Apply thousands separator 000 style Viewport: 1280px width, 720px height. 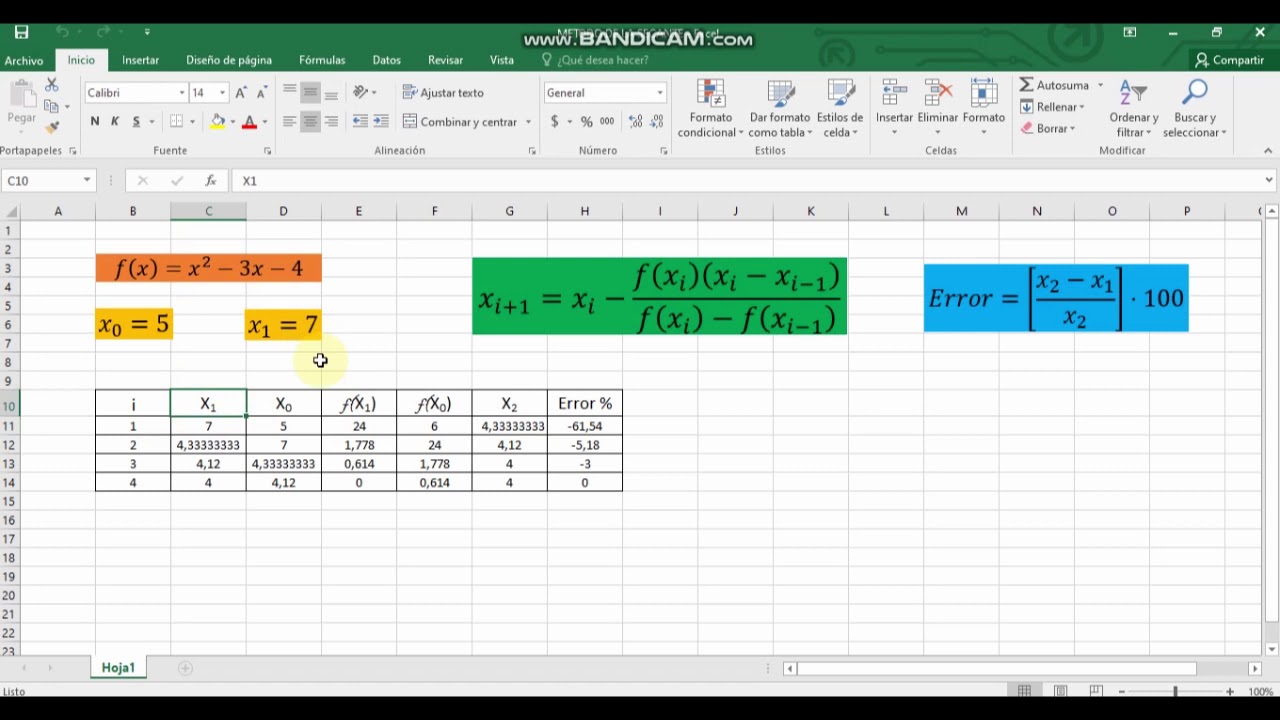point(607,122)
